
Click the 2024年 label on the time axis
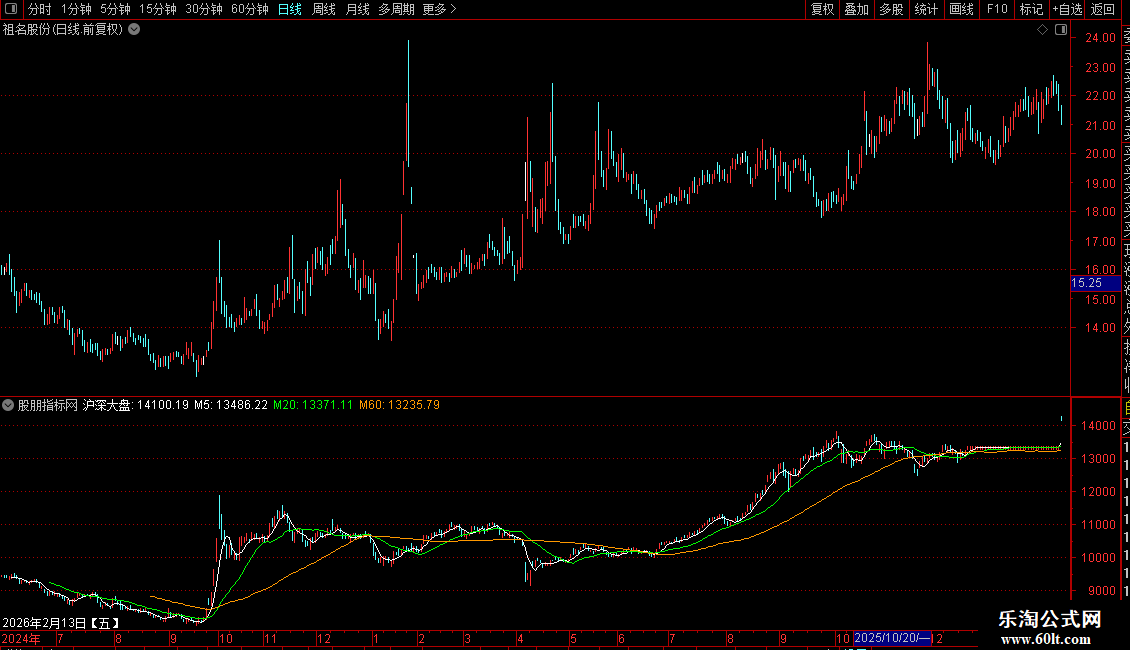pyautogui.click(x=21, y=638)
